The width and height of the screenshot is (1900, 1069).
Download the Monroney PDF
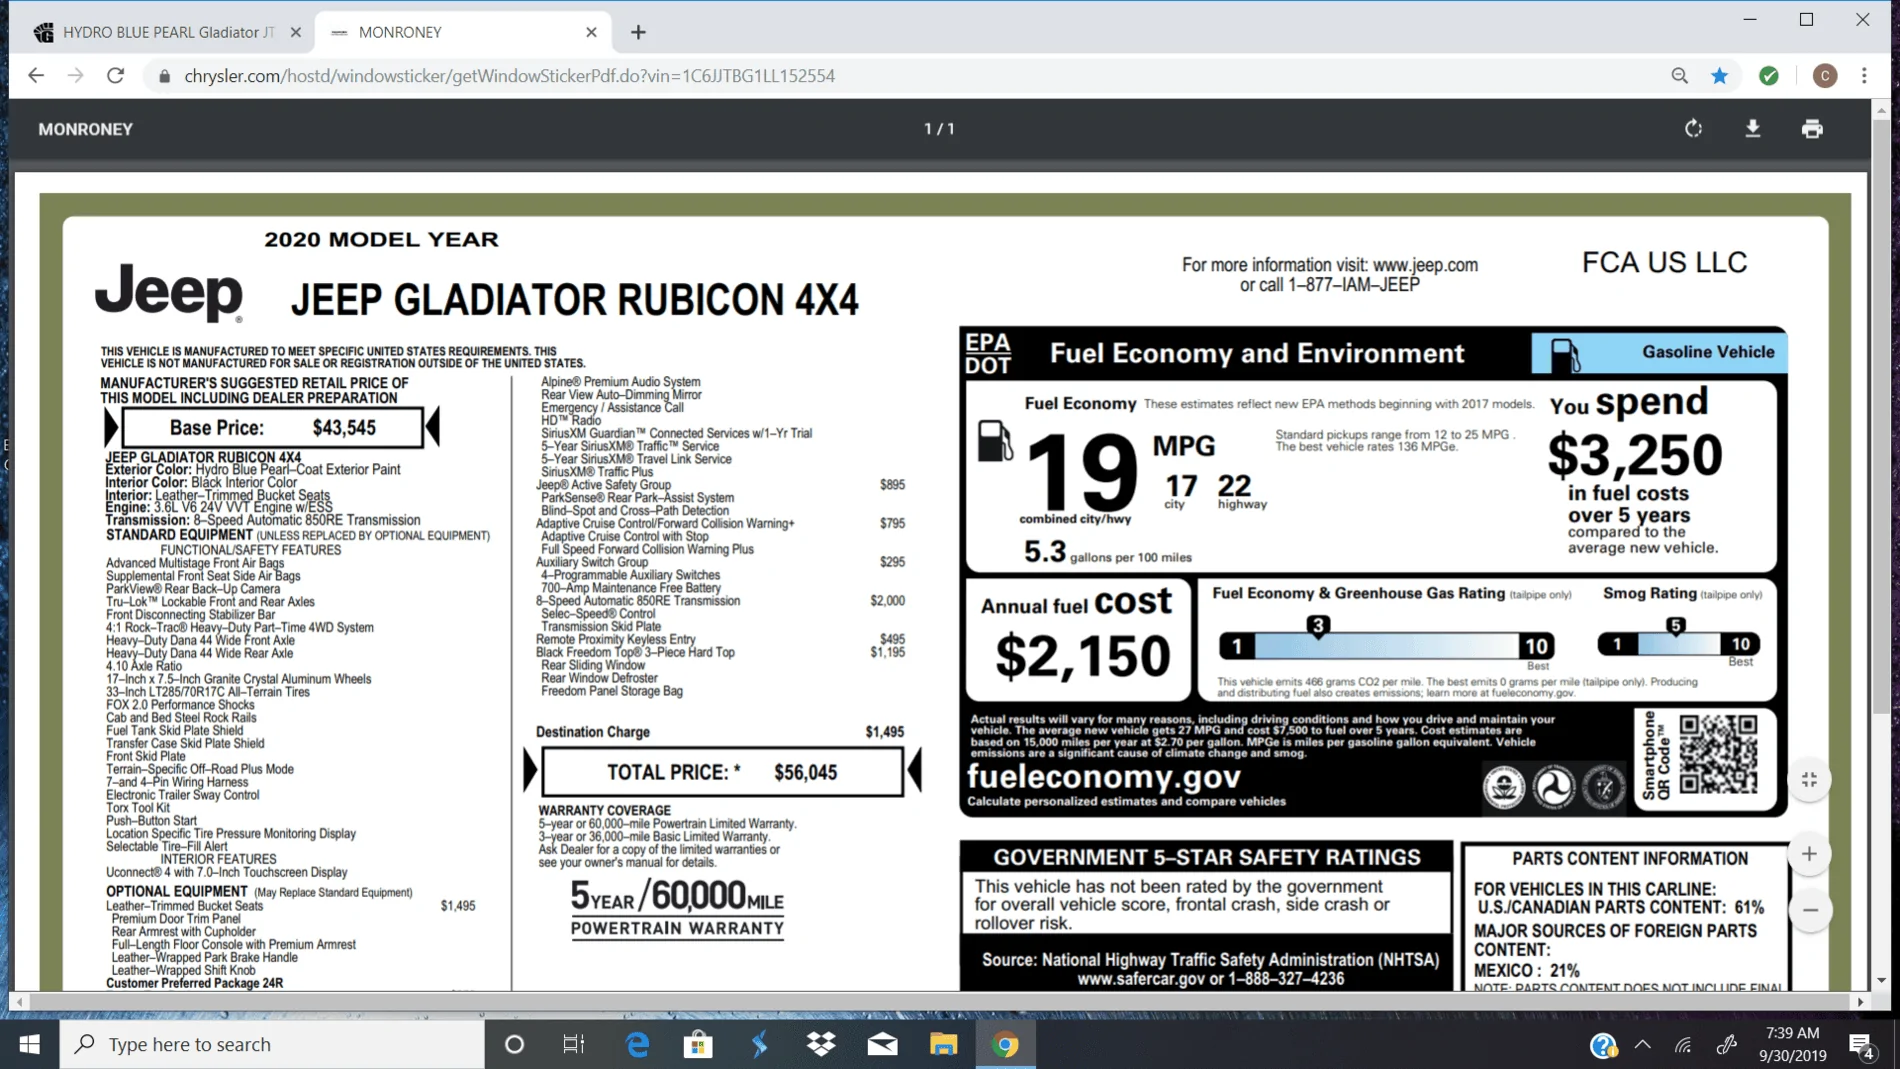tap(1753, 129)
